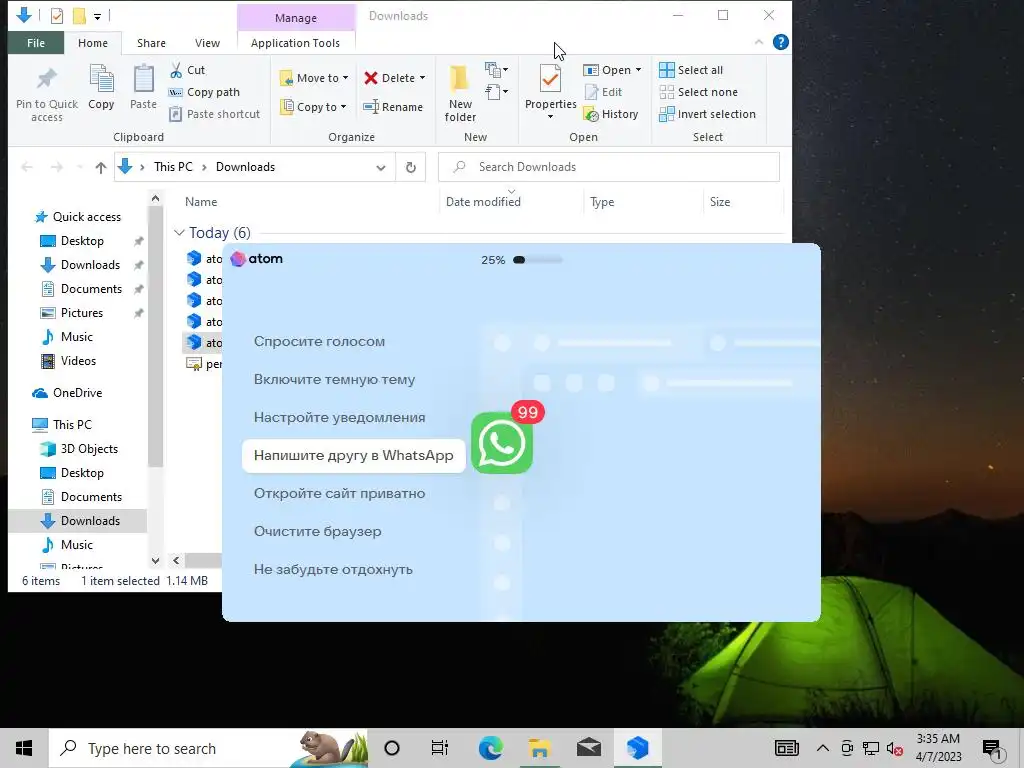The width and height of the screenshot is (1024, 768).
Task: Click the Search Downloads input field
Action: [609, 167]
